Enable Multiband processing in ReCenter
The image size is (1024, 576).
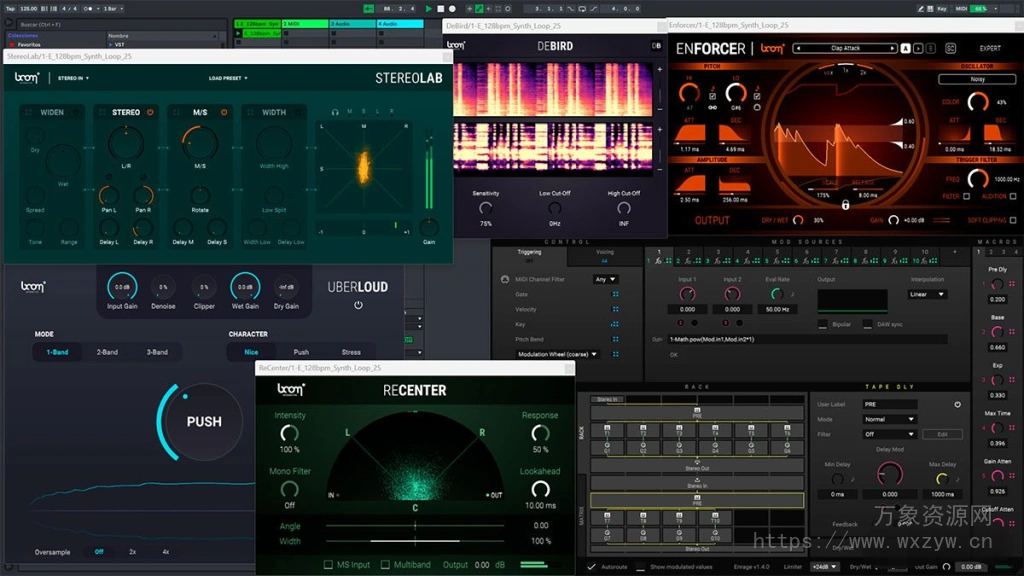click(x=386, y=563)
